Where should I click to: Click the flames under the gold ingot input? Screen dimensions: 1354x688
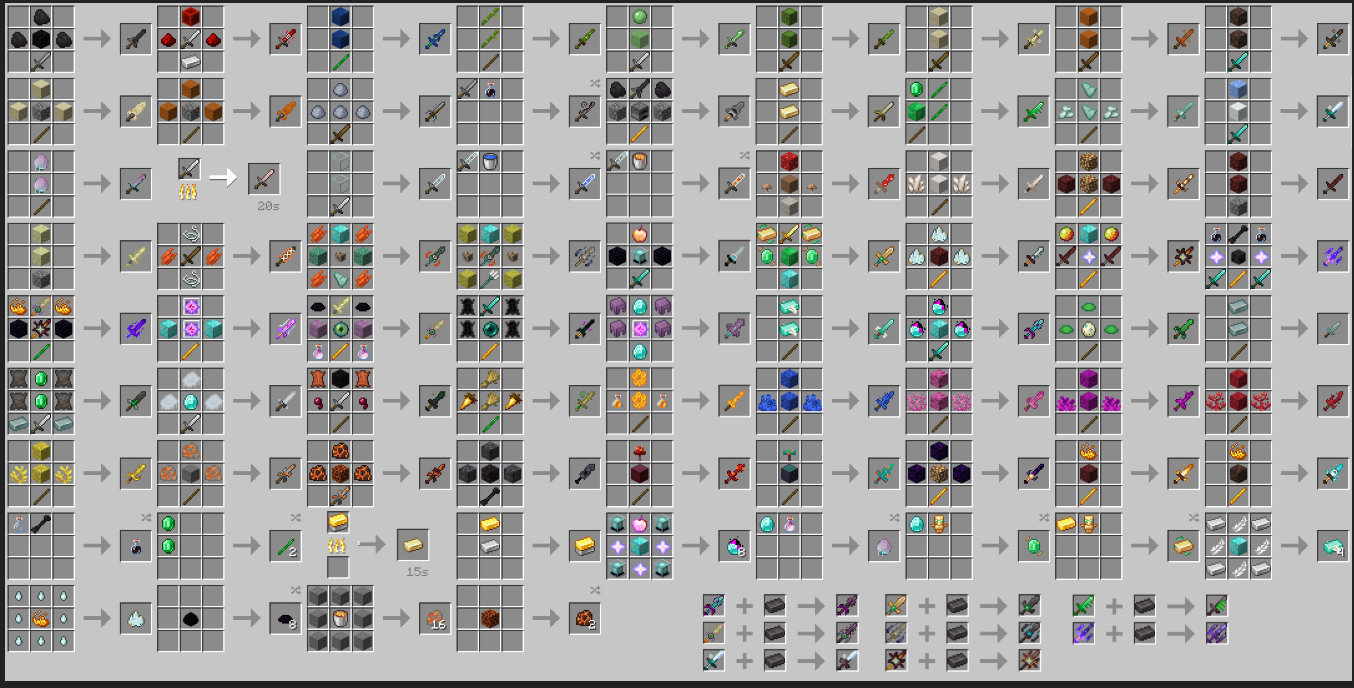click(x=338, y=545)
